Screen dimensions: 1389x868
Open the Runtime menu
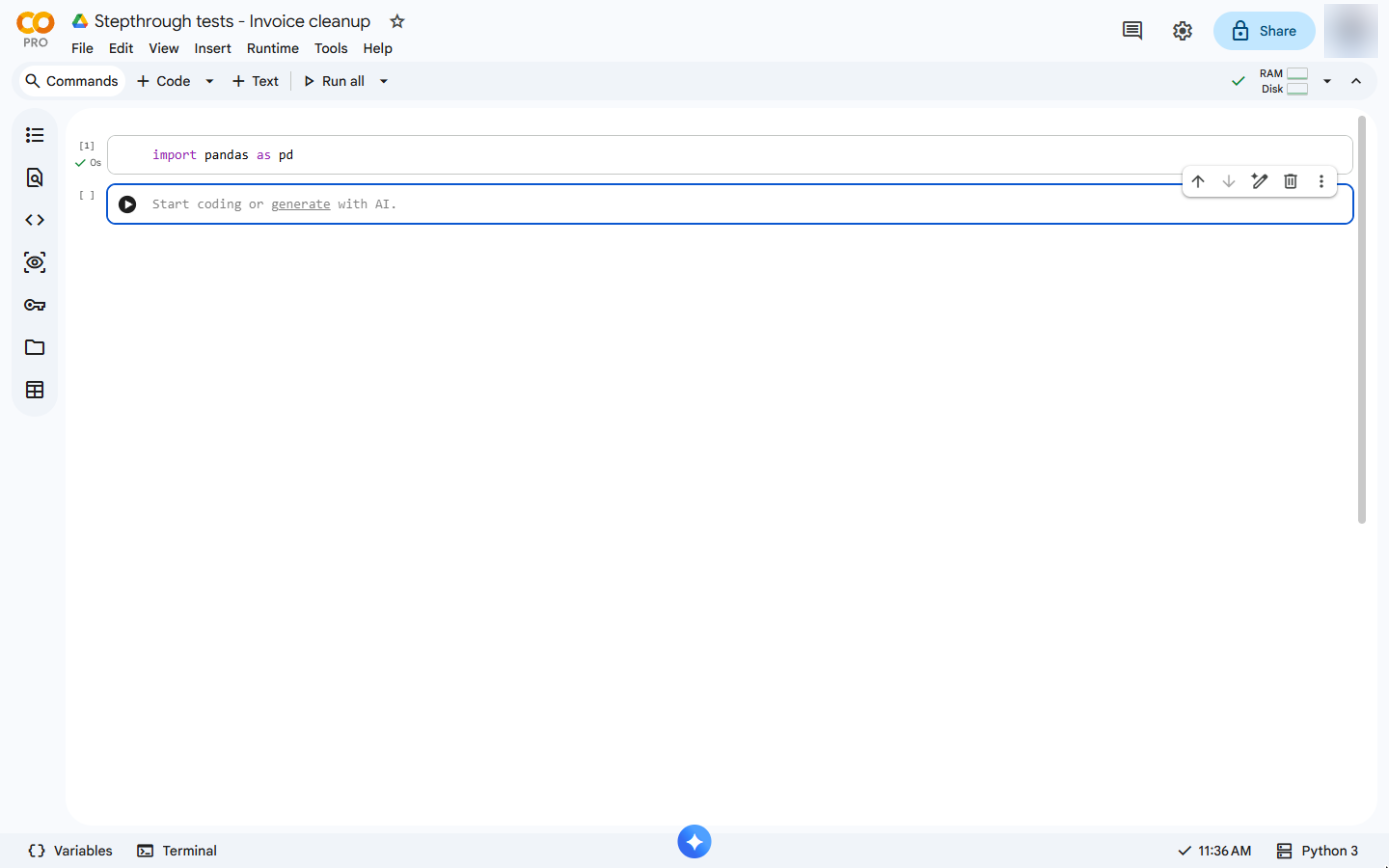tap(273, 48)
